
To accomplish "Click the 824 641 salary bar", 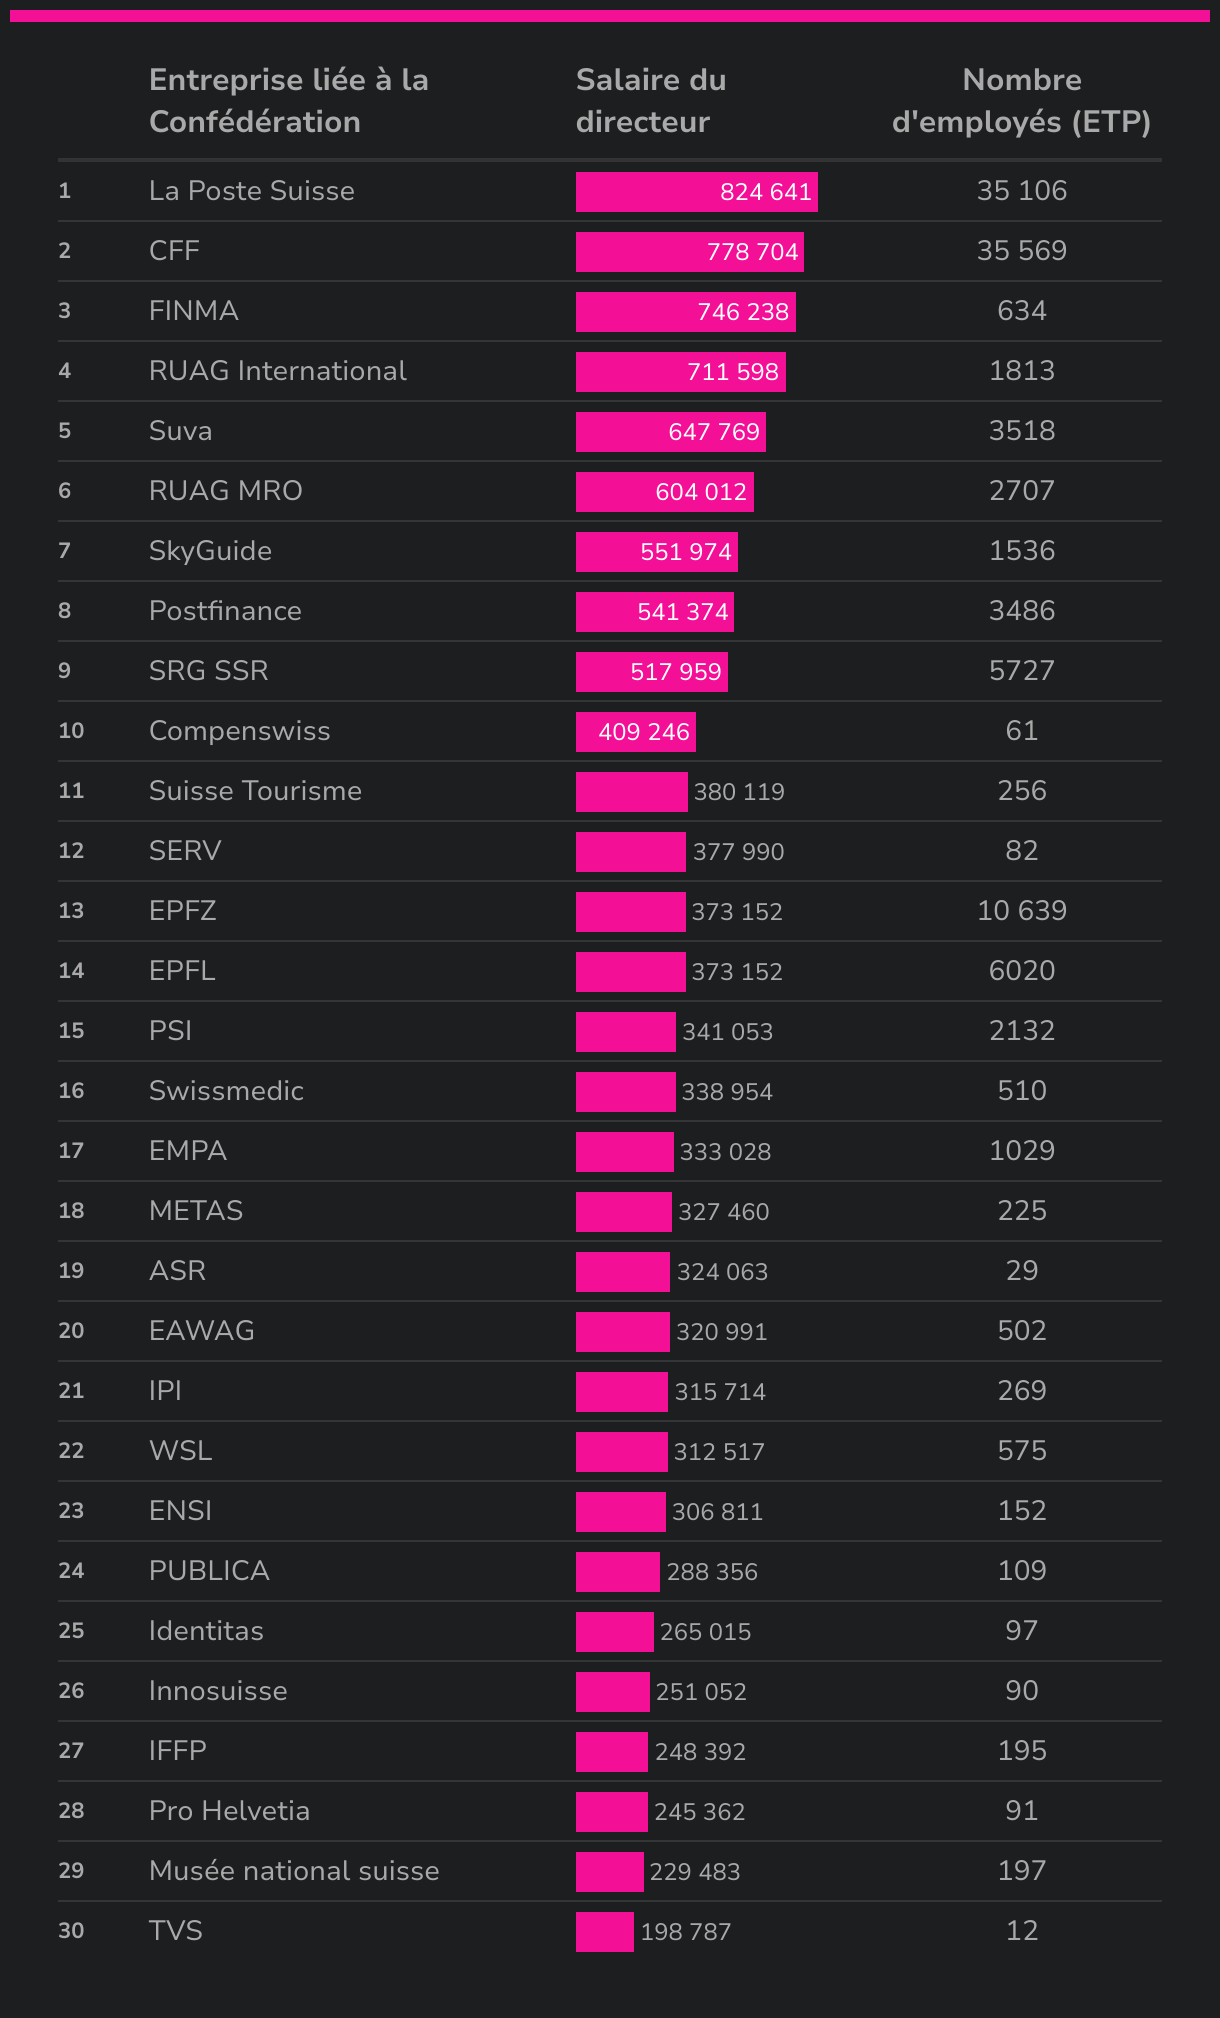I will [x=696, y=192].
